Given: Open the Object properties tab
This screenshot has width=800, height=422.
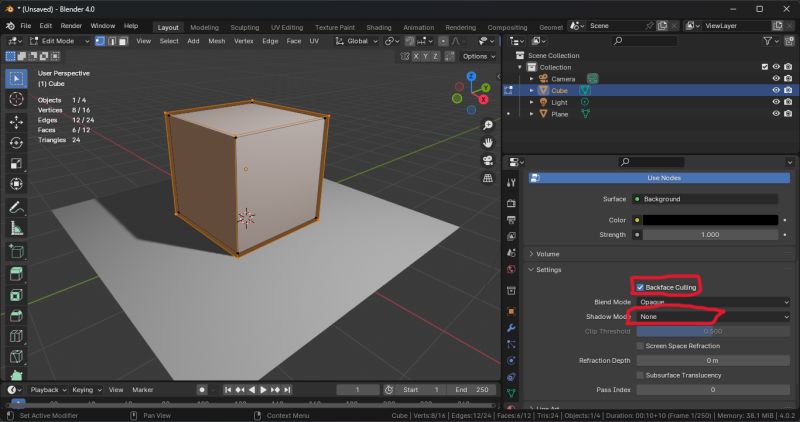Looking at the screenshot, I should pos(511,311).
